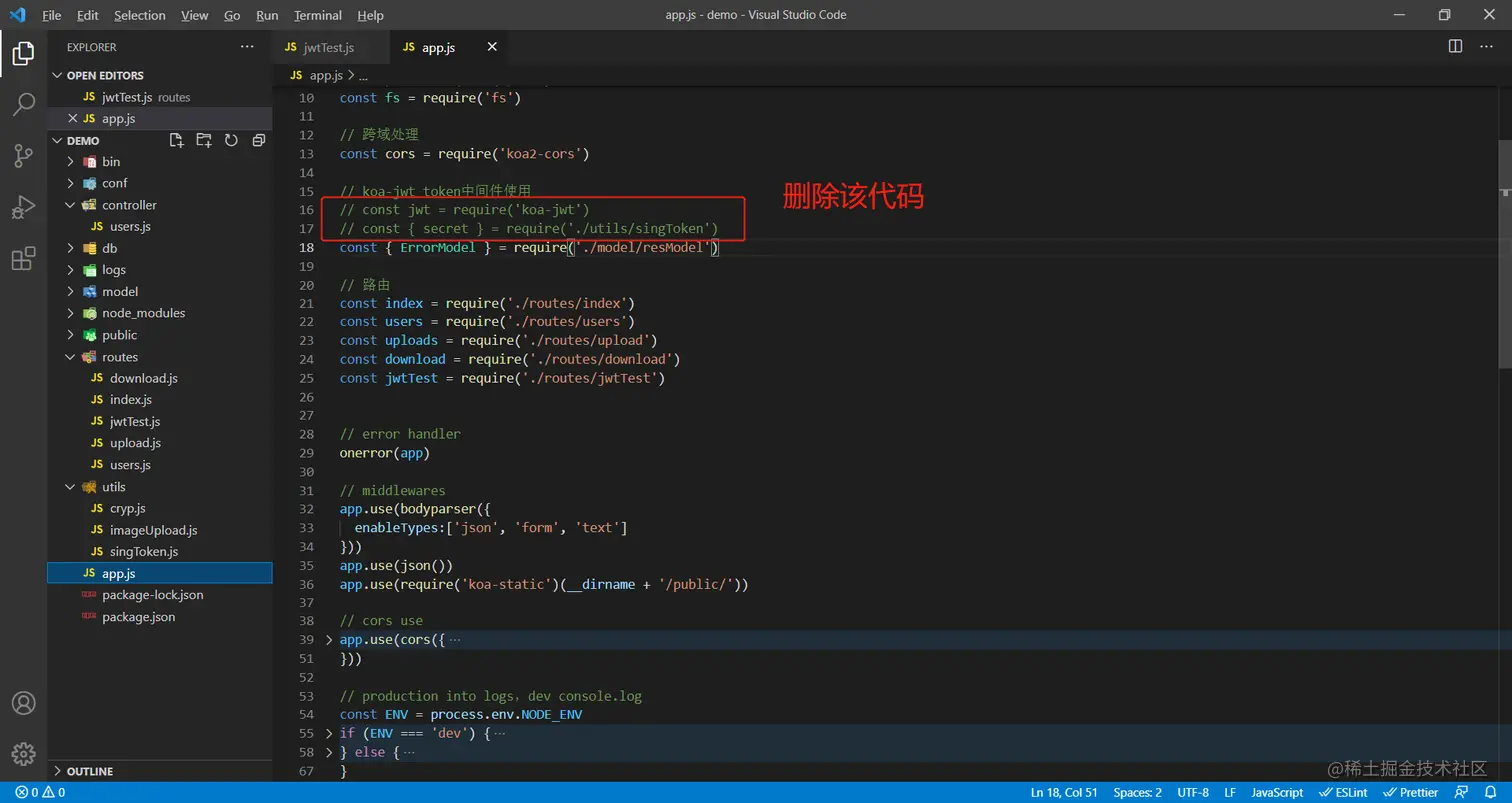Image resolution: width=1512 pixels, height=803 pixels.
Task: Open the Explorer view in activity bar
Action: (x=24, y=54)
